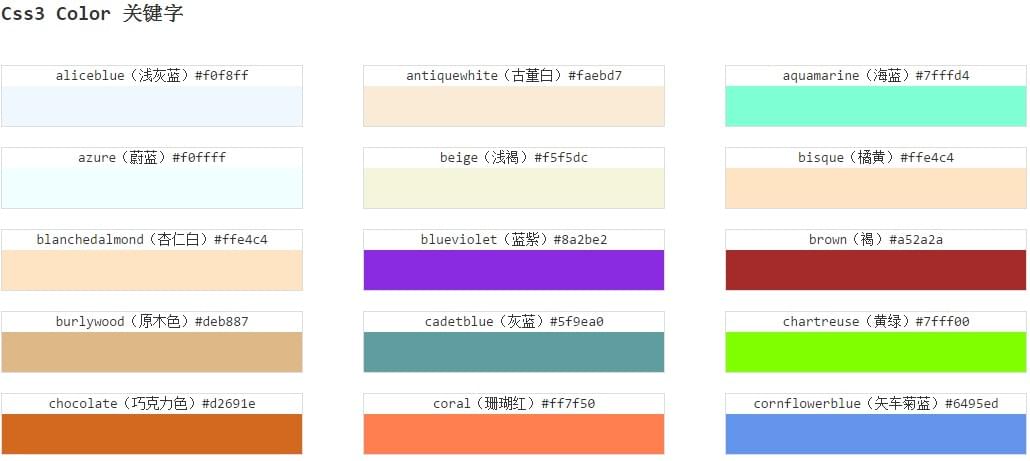Click the chocolate color swatch
The image size is (1030, 461).
click(152, 434)
